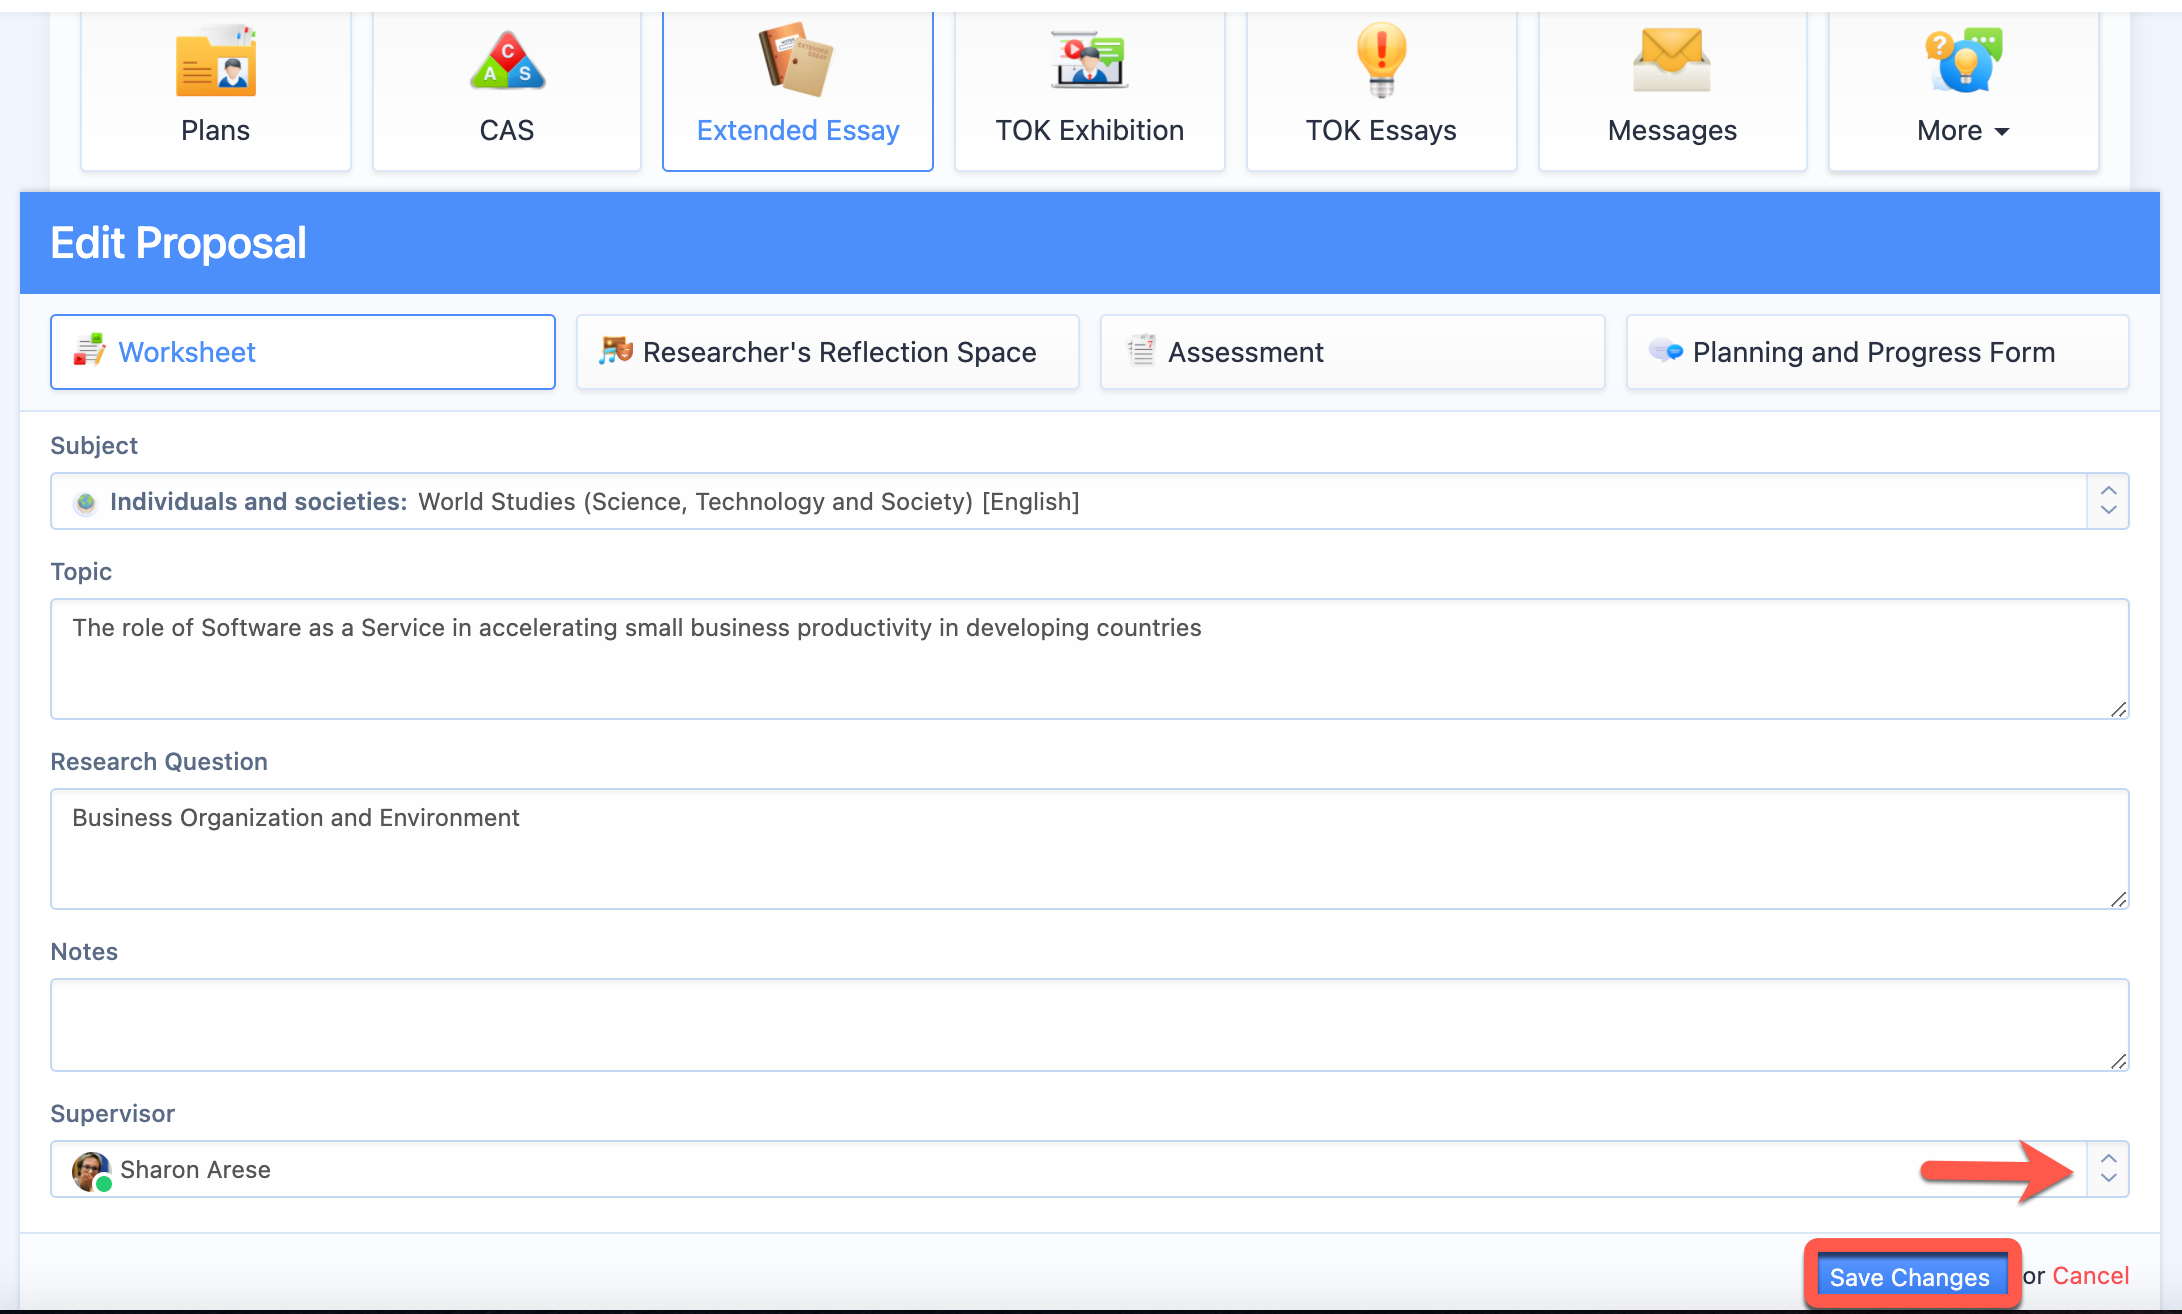
Task: Open the TOK Exhibition presentation icon
Action: (x=1089, y=59)
